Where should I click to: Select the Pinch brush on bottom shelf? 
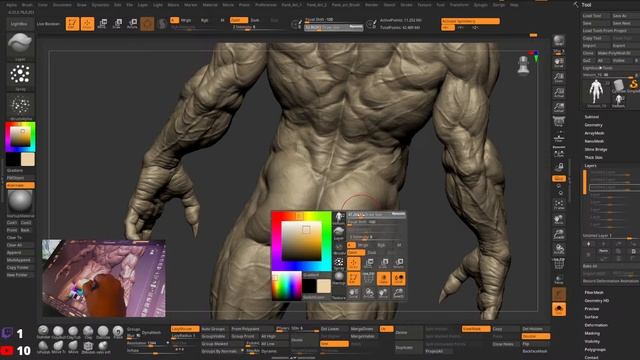(118, 332)
